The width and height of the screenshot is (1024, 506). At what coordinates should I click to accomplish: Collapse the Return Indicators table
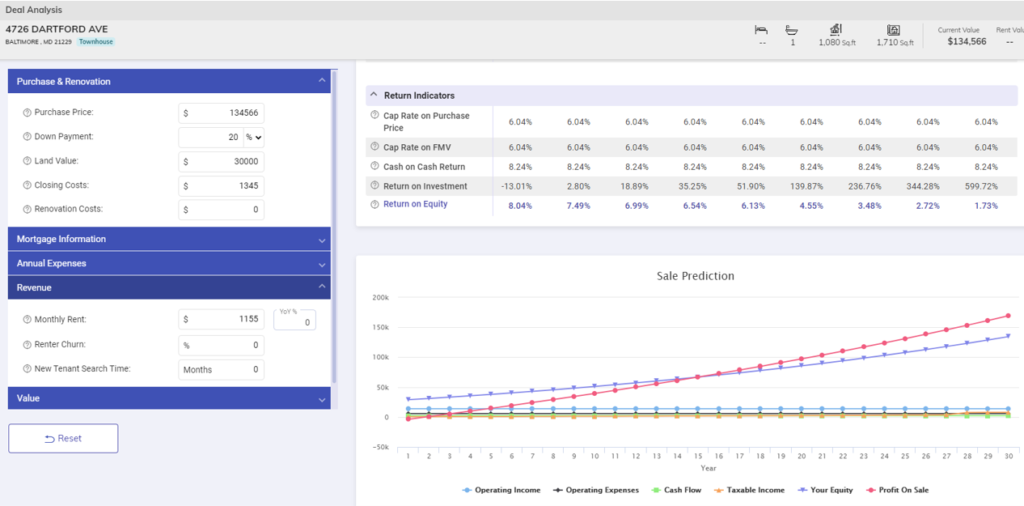tap(374, 95)
